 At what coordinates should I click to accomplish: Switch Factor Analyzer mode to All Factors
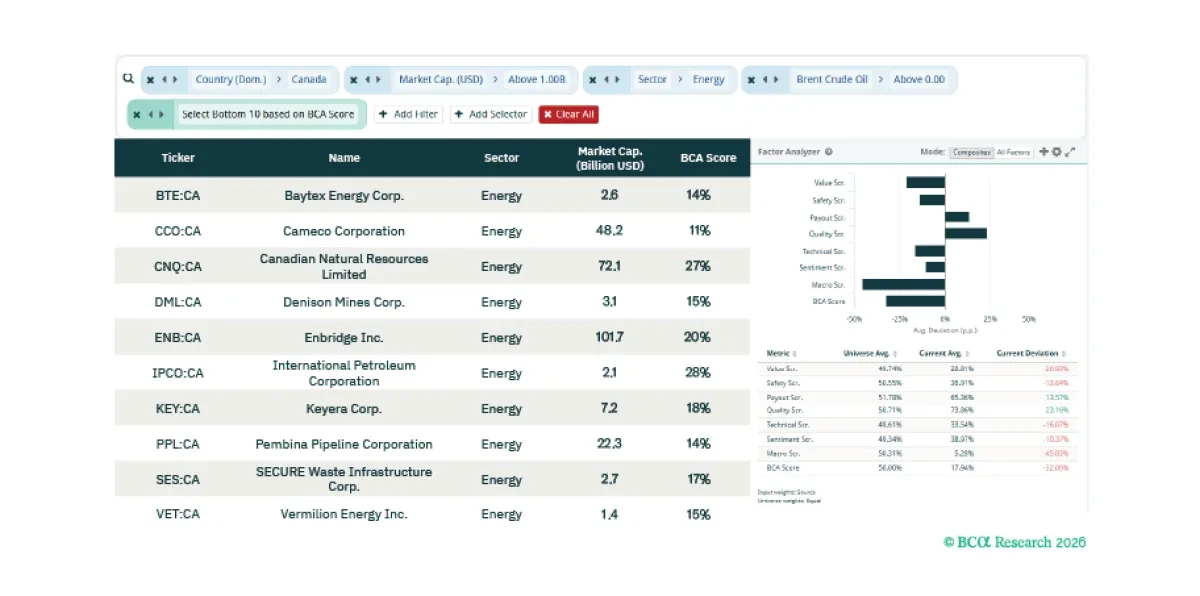pyautogui.click(x=1013, y=152)
